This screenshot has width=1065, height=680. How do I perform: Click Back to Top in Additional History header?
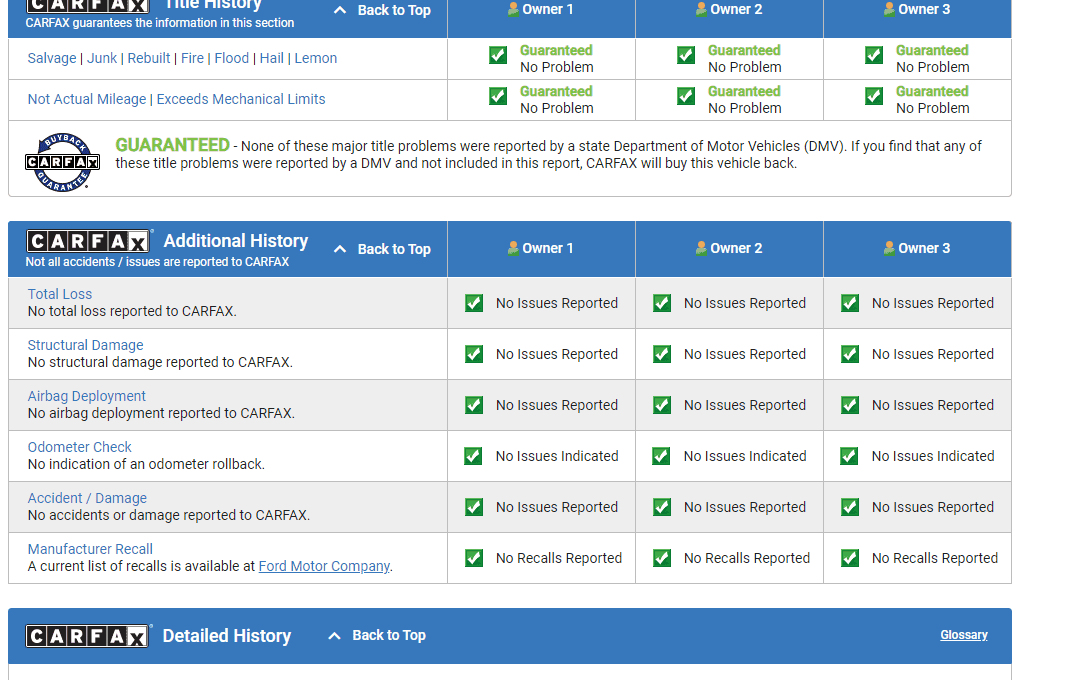click(383, 249)
